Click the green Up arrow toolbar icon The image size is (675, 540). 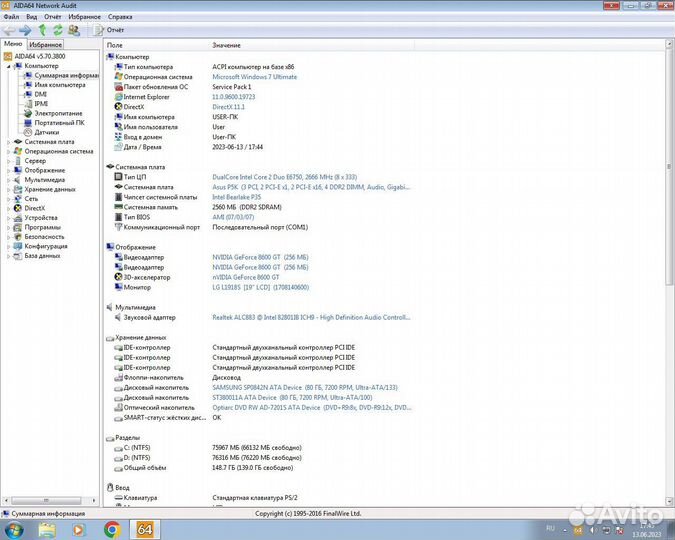coord(42,30)
